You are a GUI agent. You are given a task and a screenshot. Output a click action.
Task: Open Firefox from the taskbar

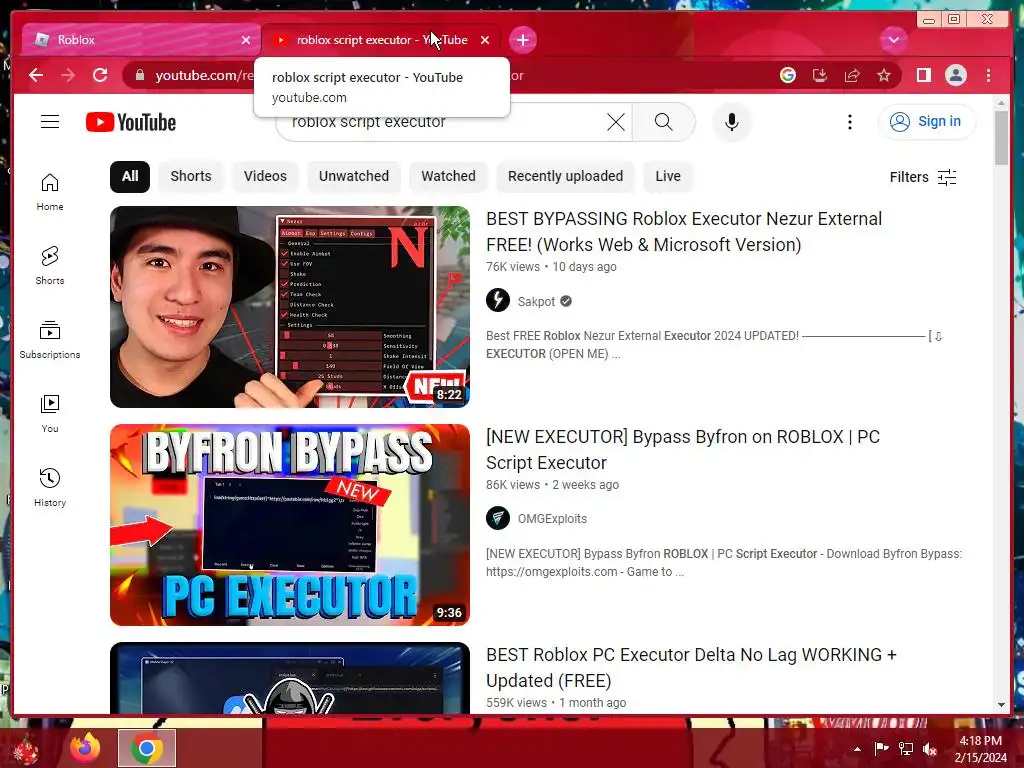[85, 748]
